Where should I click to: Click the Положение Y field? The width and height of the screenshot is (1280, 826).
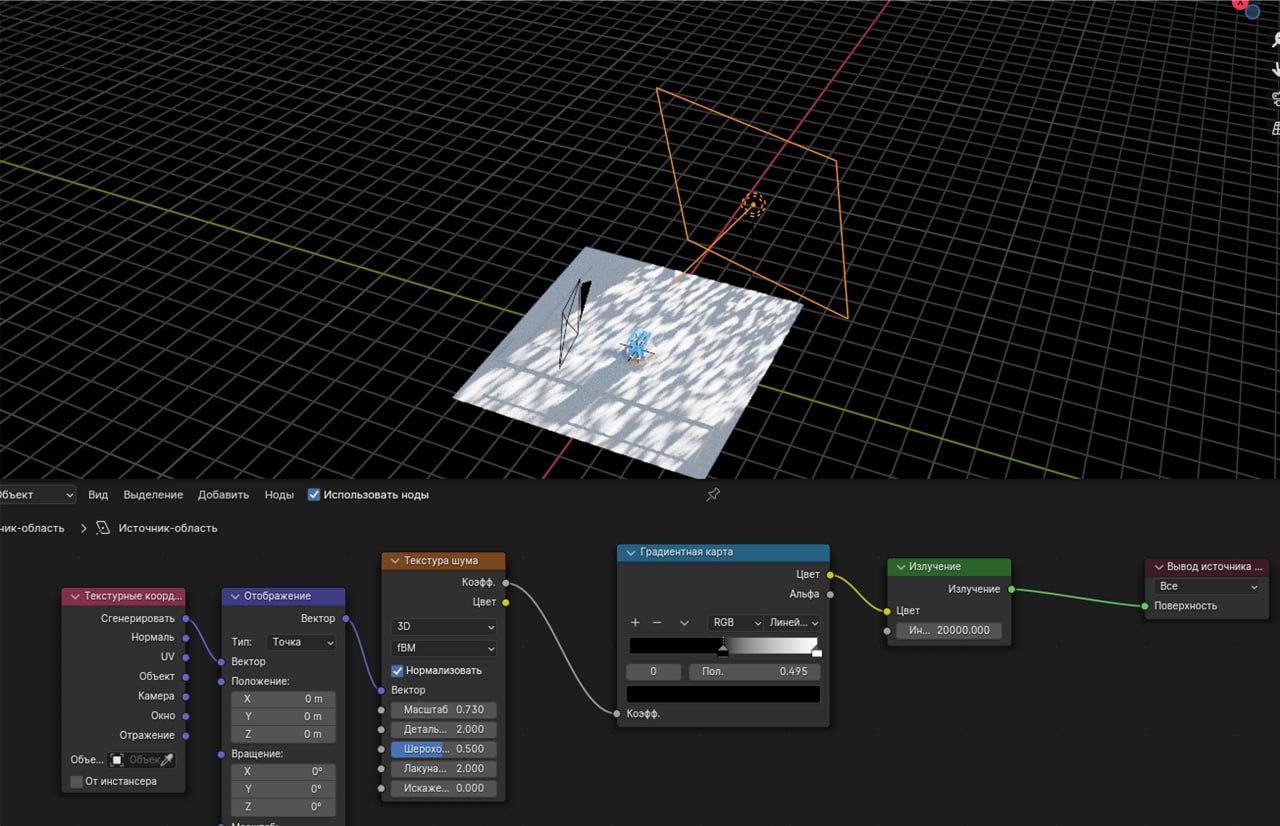coord(283,716)
